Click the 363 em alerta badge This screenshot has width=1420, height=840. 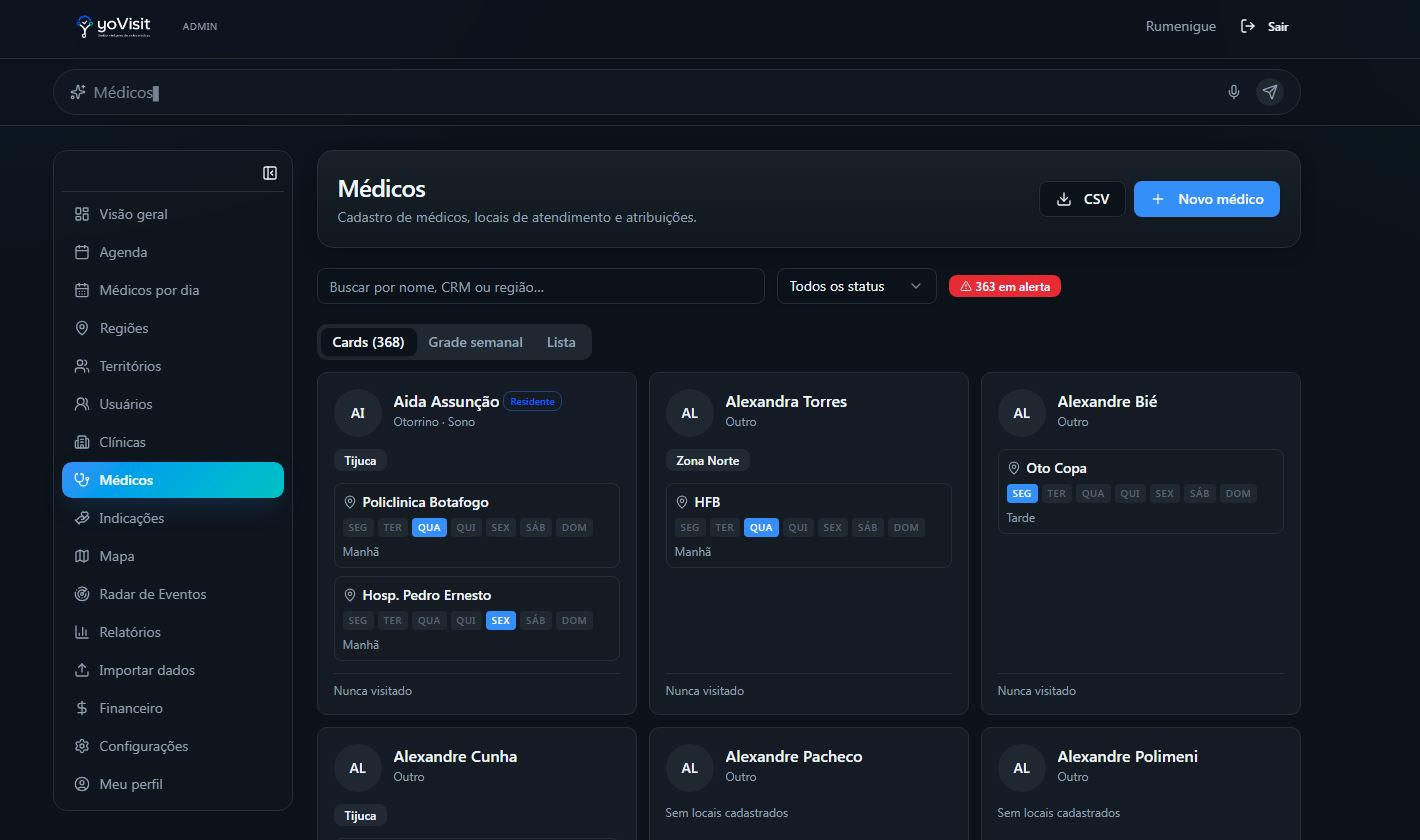(x=1005, y=286)
